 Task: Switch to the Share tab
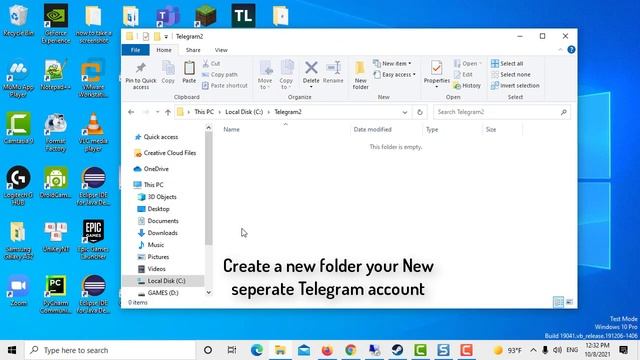pyautogui.click(x=193, y=50)
